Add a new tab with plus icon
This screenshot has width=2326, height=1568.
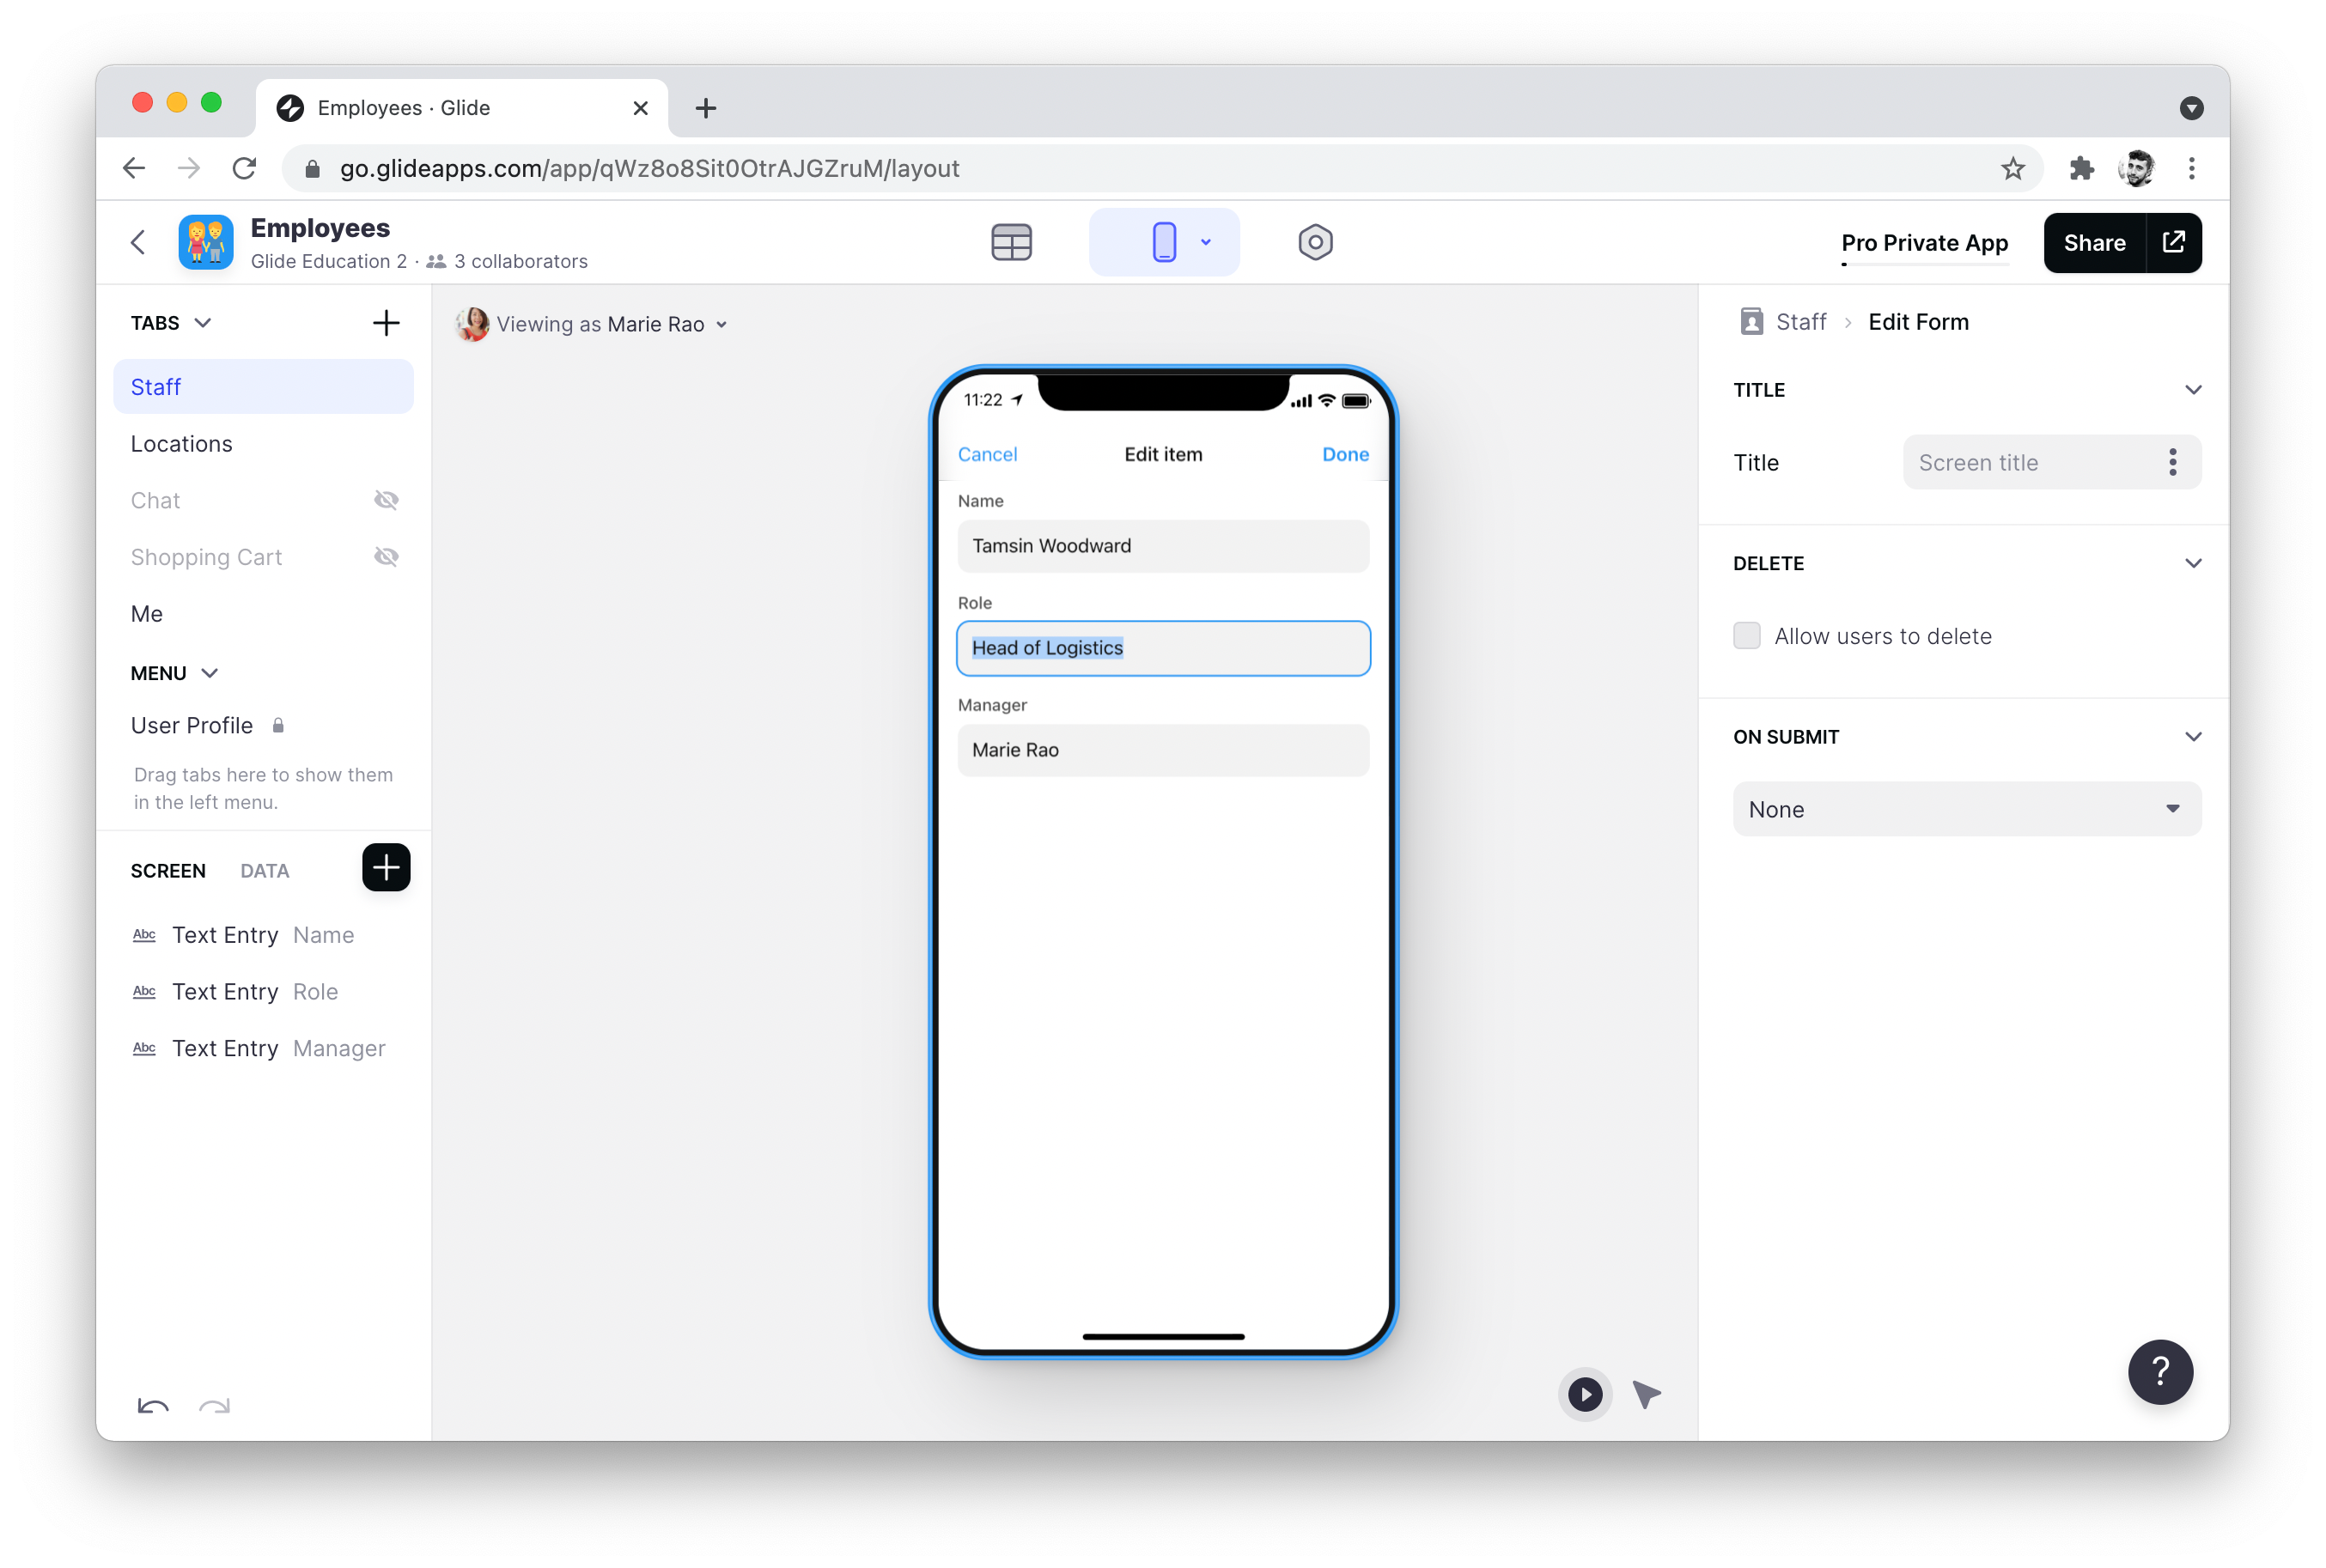pyautogui.click(x=386, y=323)
